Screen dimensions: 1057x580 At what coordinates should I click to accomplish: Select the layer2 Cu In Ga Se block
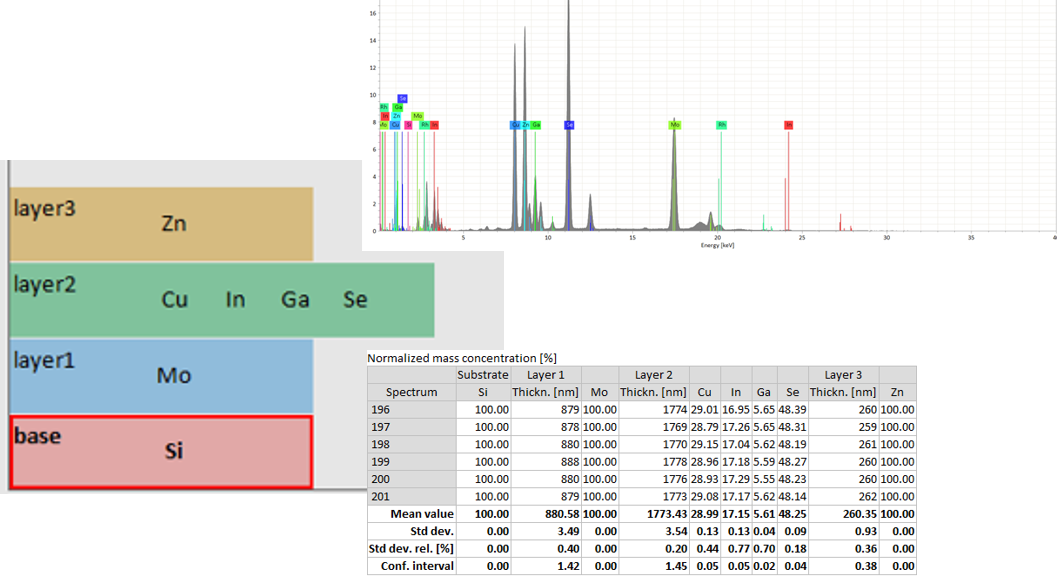click(x=220, y=299)
